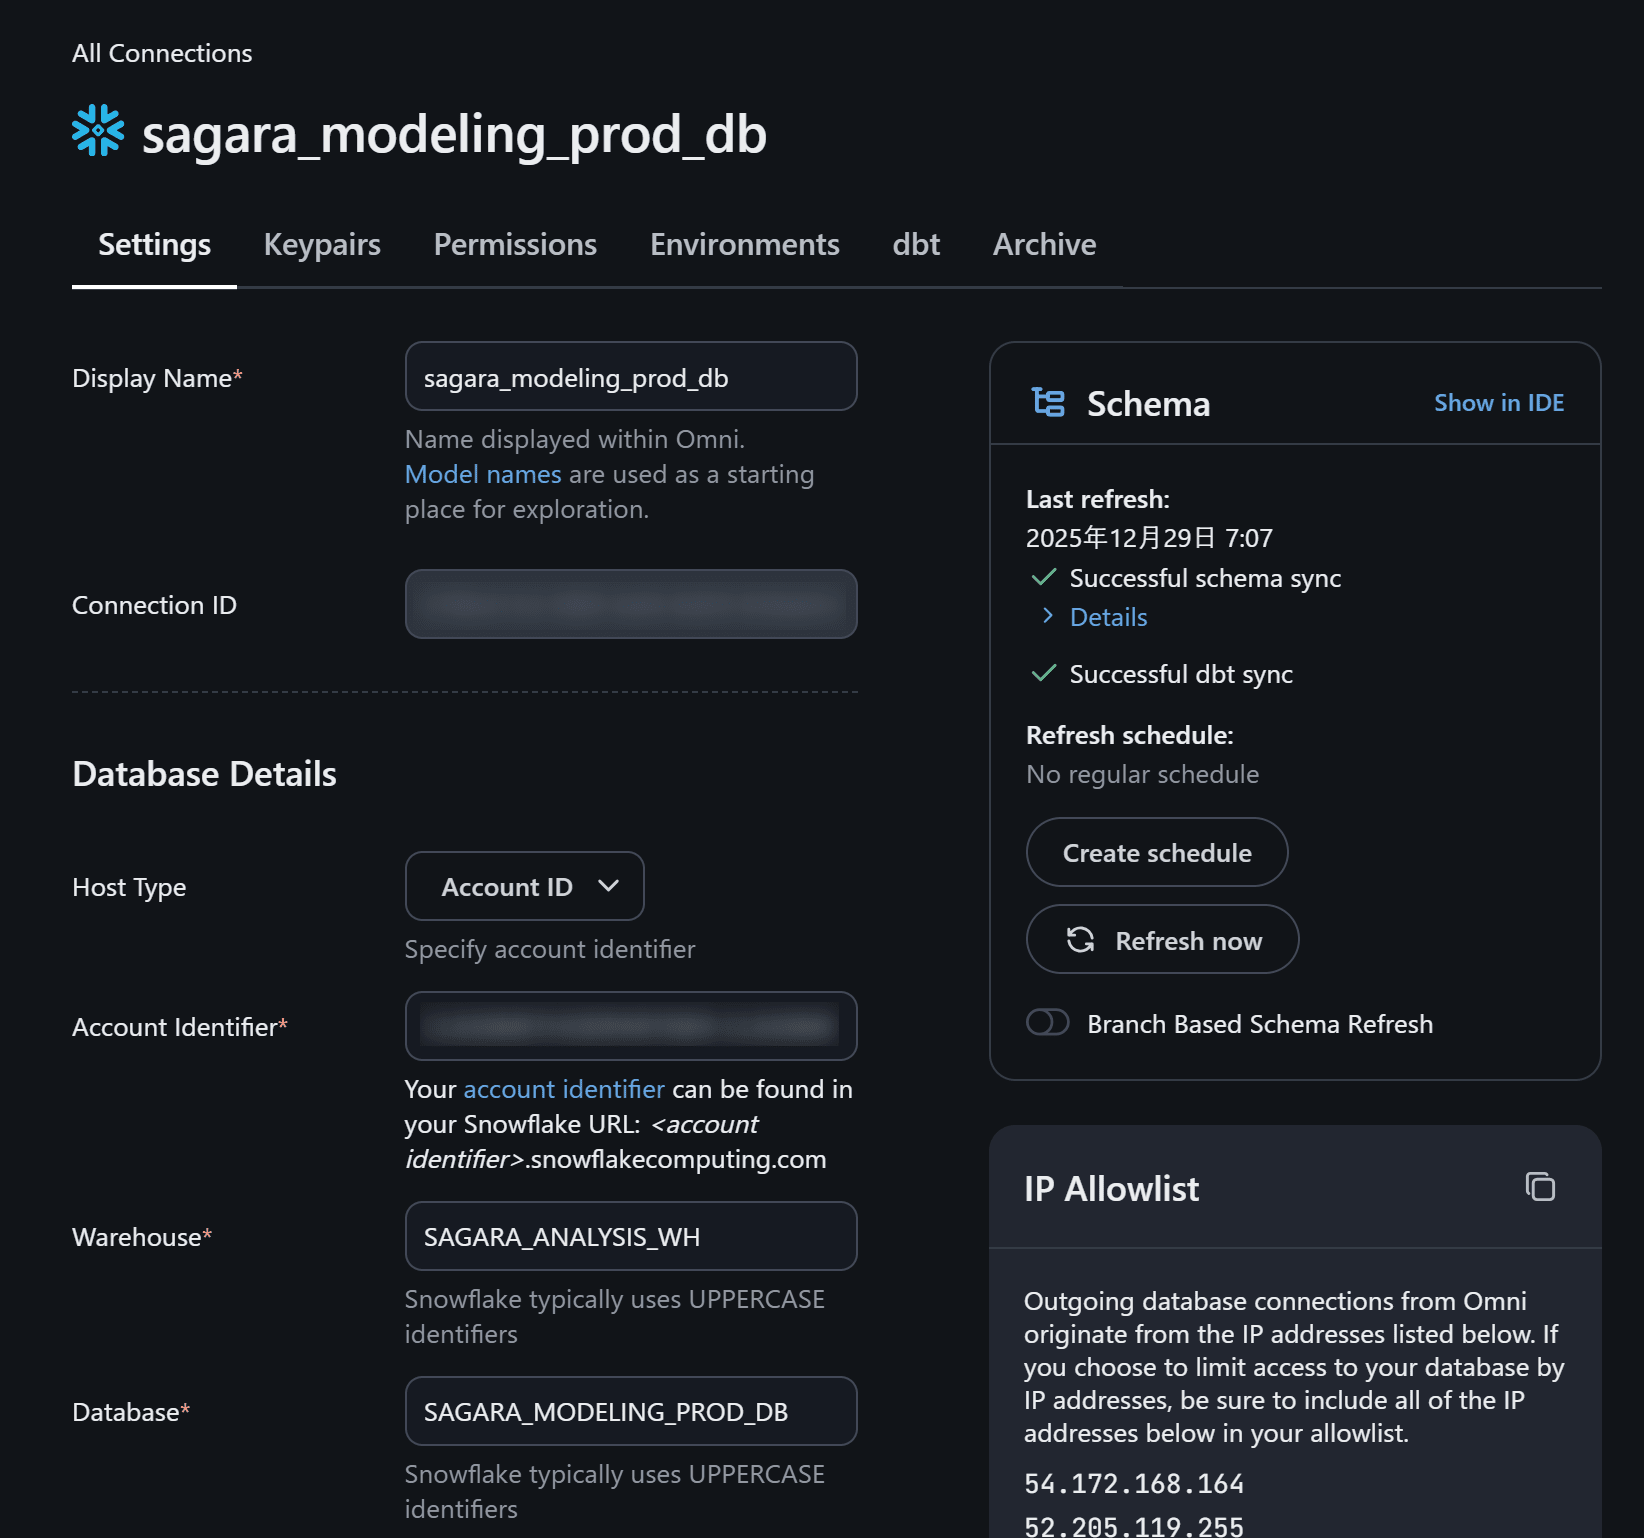The height and width of the screenshot is (1538, 1644).
Task: Select the dbt tab
Action: coord(916,245)
